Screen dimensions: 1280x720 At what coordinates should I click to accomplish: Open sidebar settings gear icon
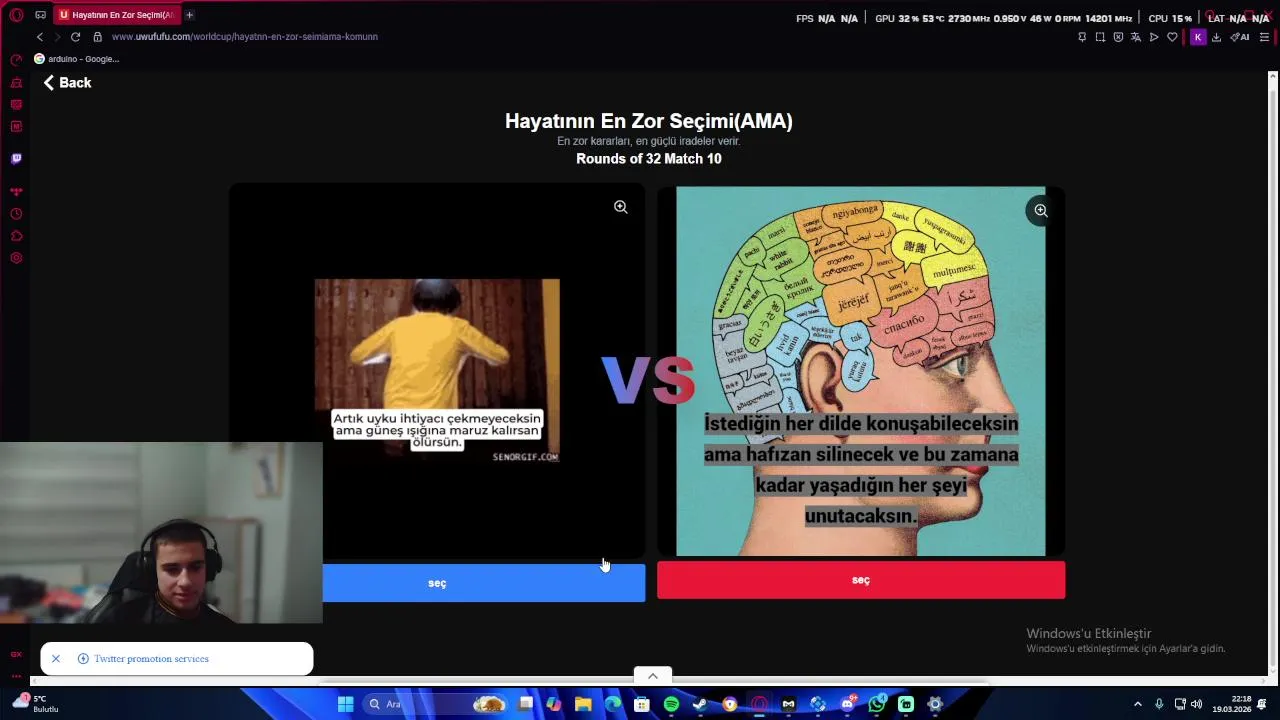click(16, 258)
